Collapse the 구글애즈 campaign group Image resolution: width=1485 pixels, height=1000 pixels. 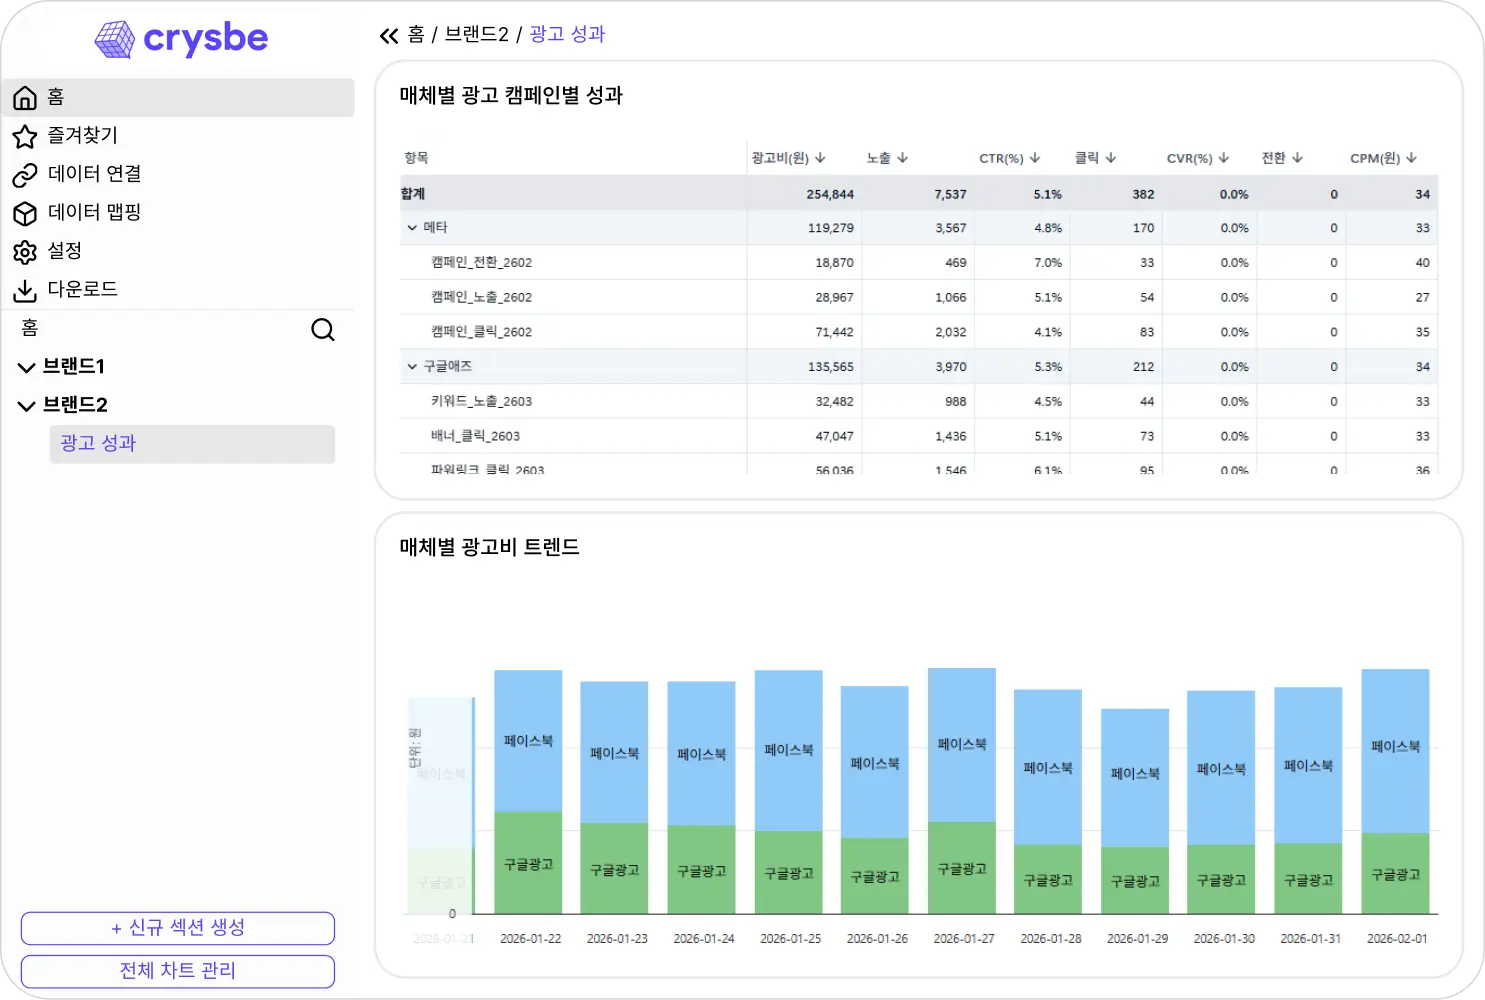[412, 366]
